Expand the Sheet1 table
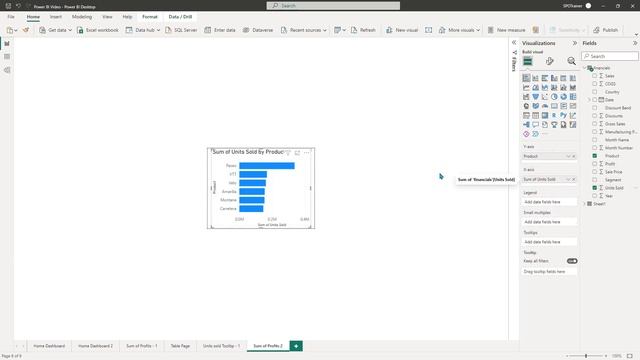This screenshot has height=360, width=640. coord(585,204)
